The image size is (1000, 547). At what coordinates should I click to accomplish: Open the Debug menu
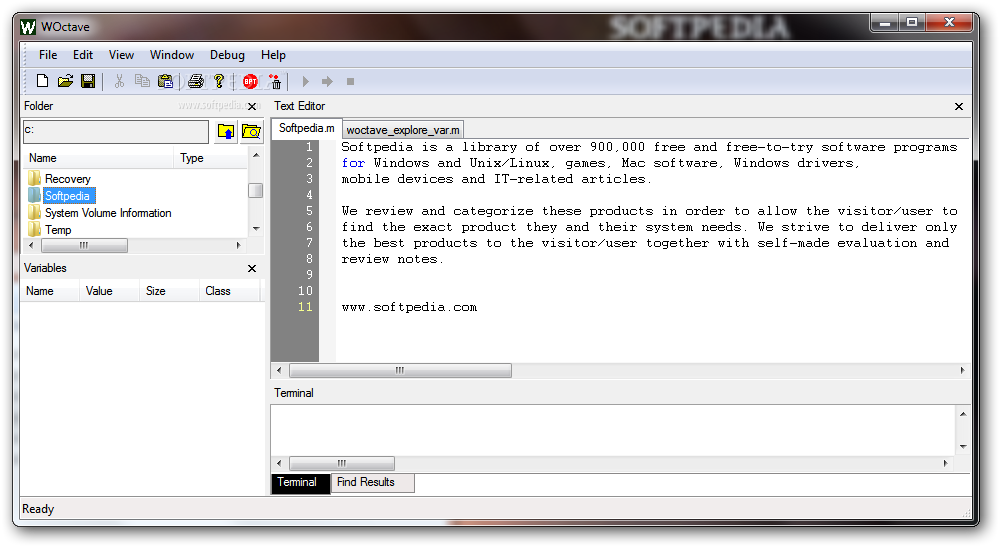point(227,55)
